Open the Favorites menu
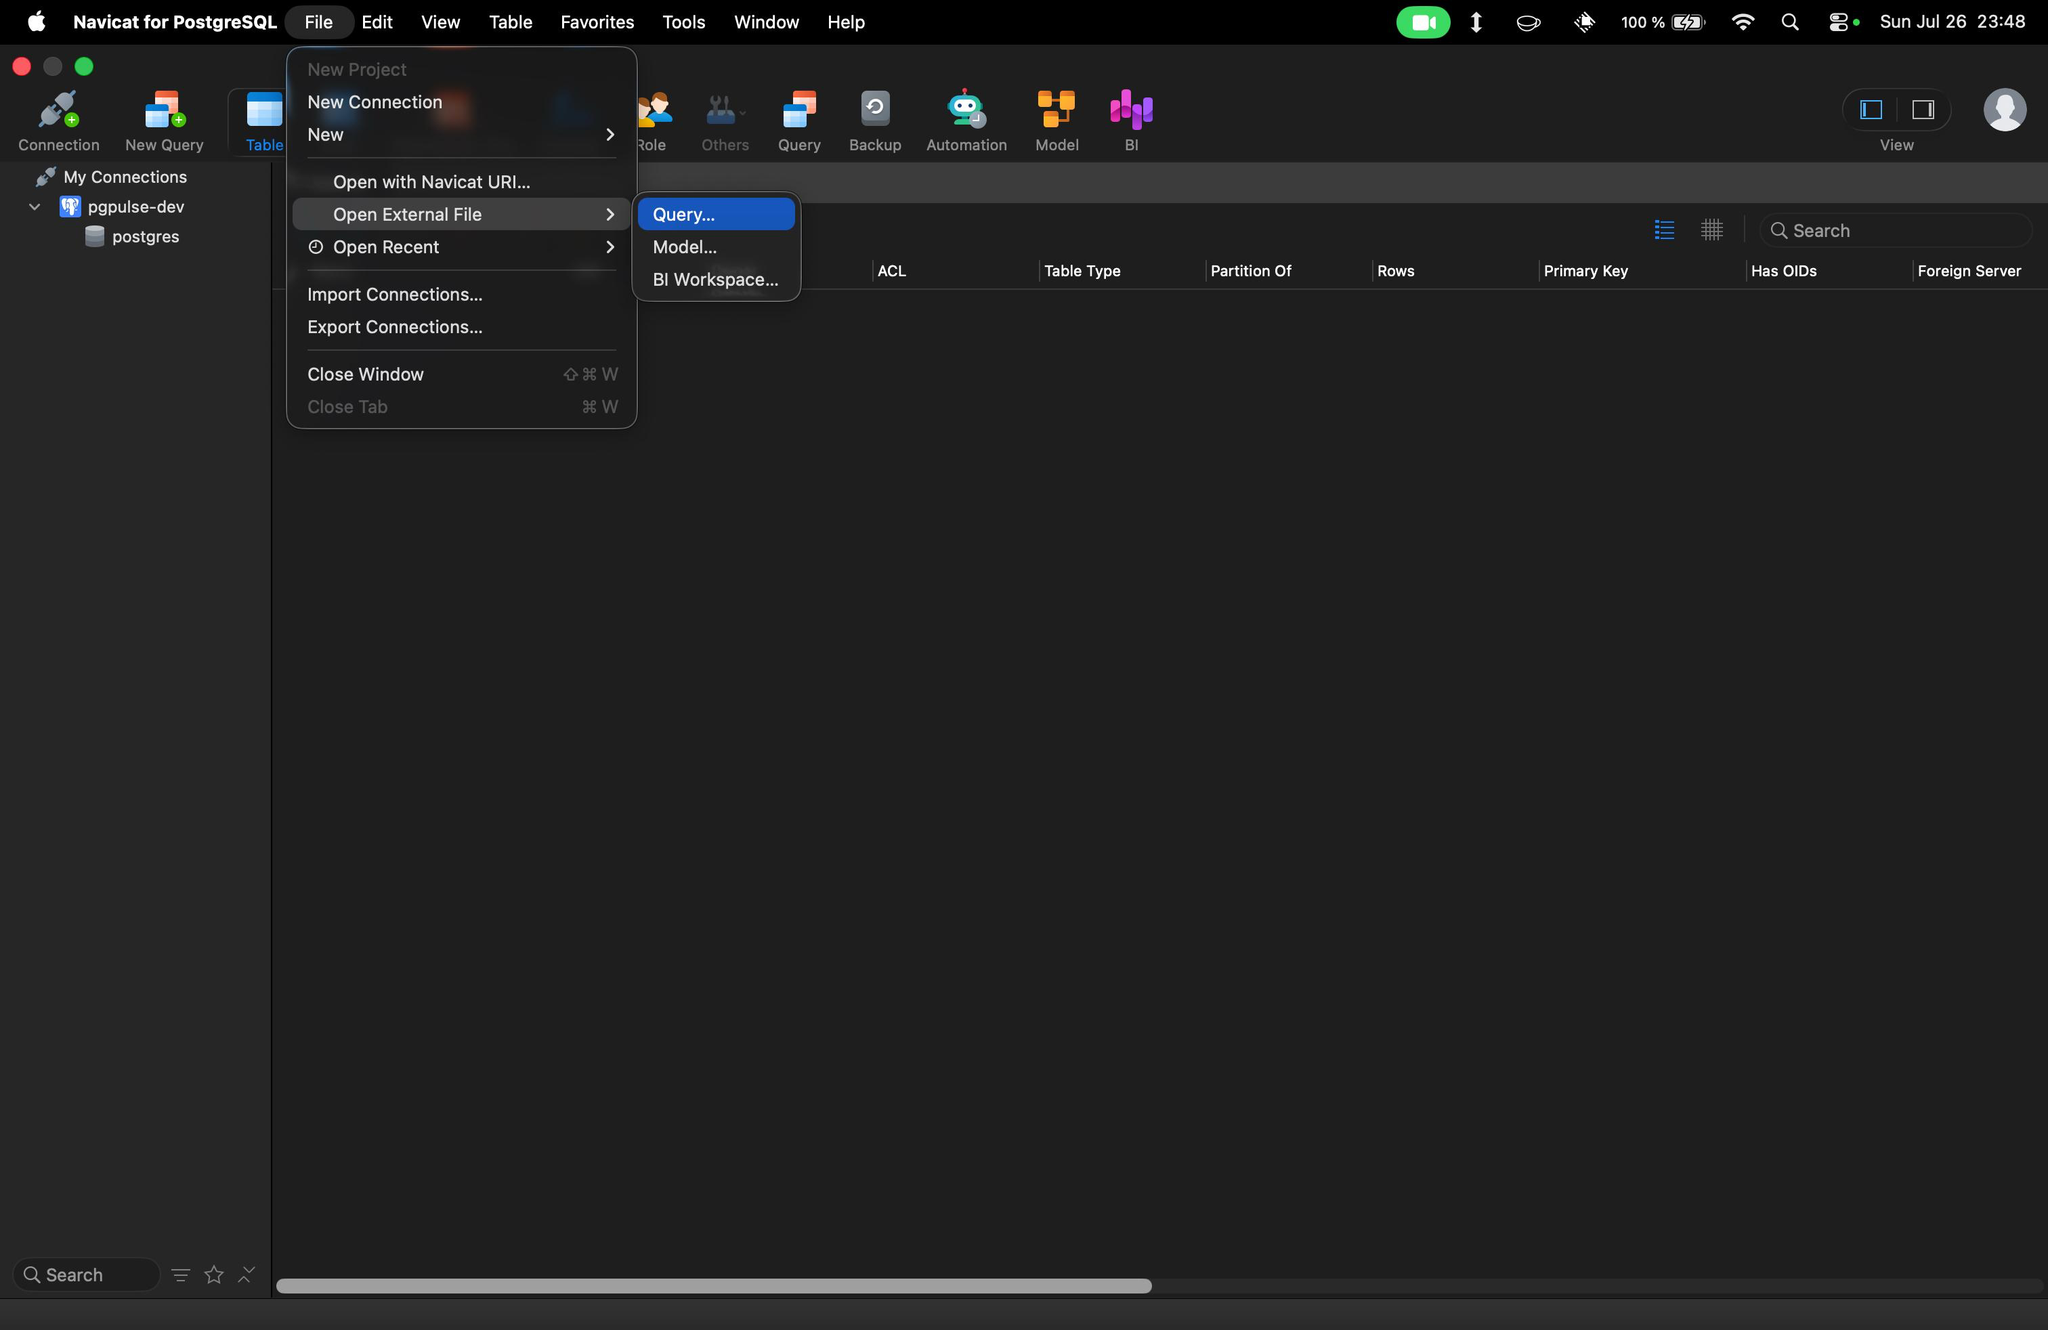The image size is (2048, 1330). point(597,22)
